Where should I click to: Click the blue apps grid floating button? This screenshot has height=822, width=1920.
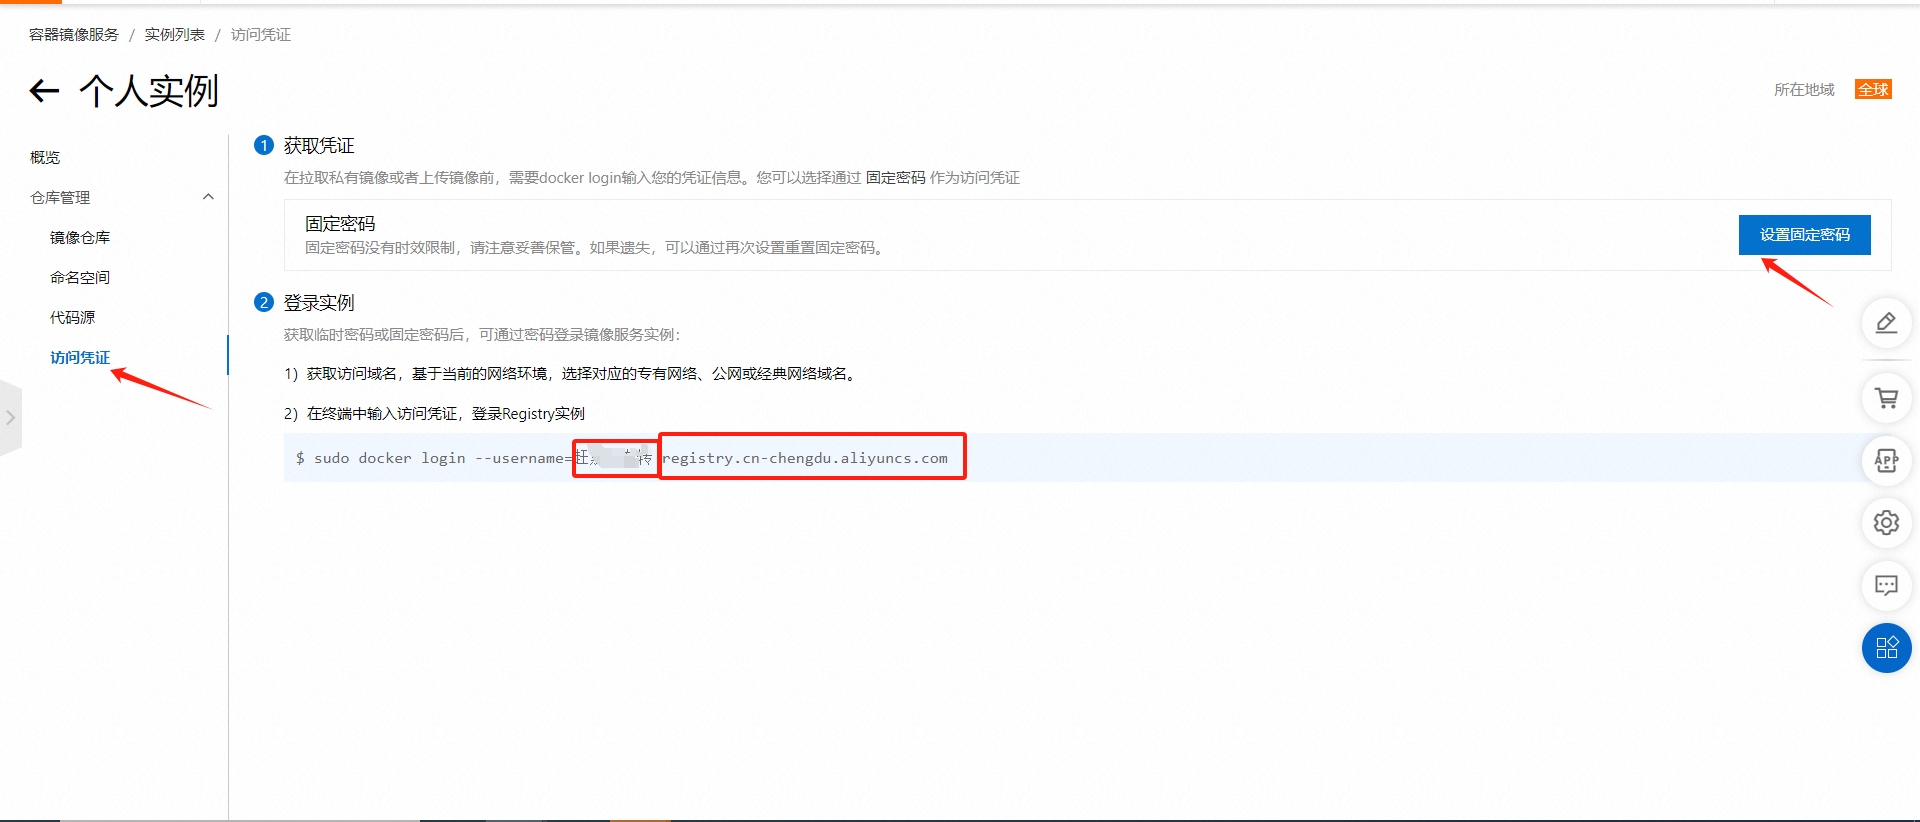[x=1886, y=648]
